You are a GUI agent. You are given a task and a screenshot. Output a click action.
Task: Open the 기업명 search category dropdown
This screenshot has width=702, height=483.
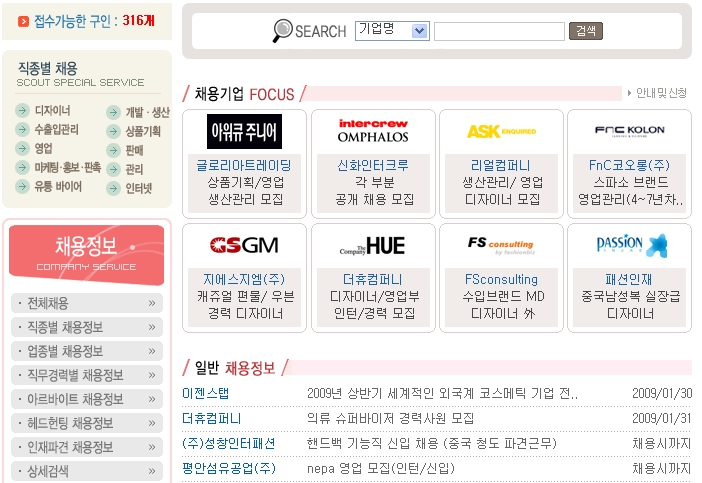coord(392,31)
